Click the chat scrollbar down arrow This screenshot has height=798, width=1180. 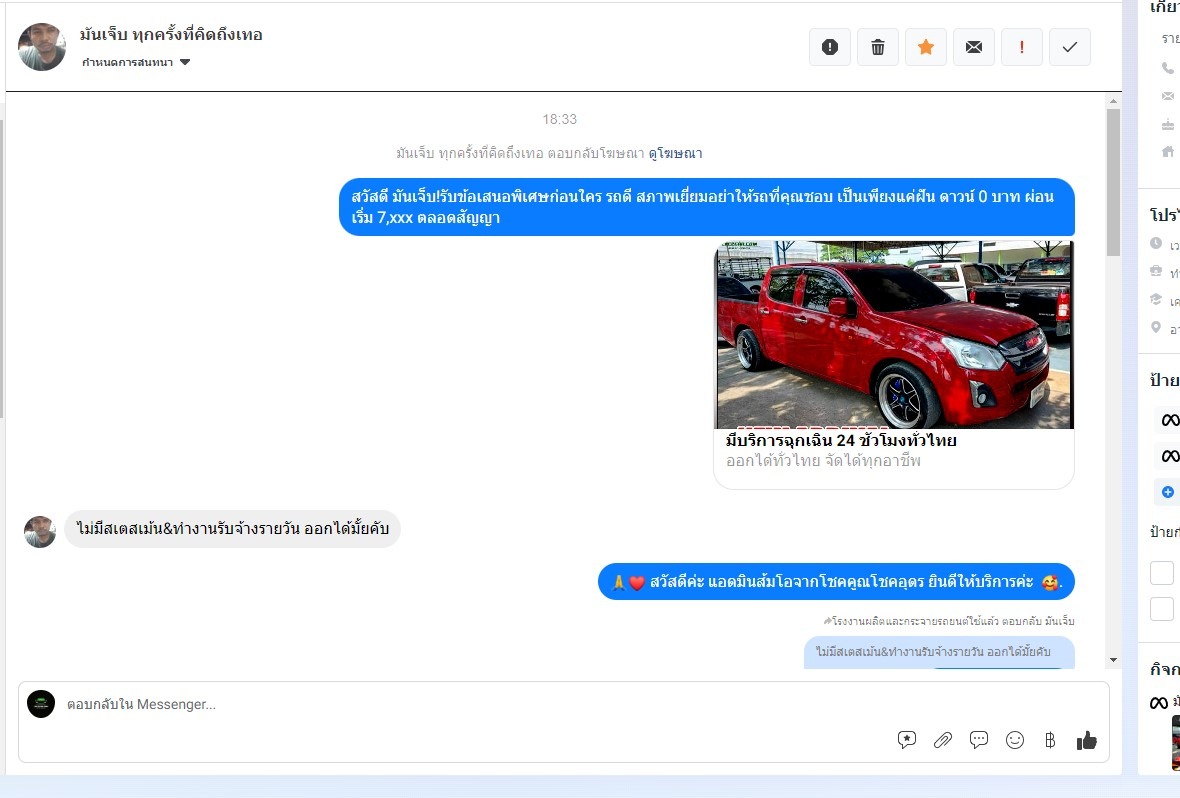[x=1113, y=660]
